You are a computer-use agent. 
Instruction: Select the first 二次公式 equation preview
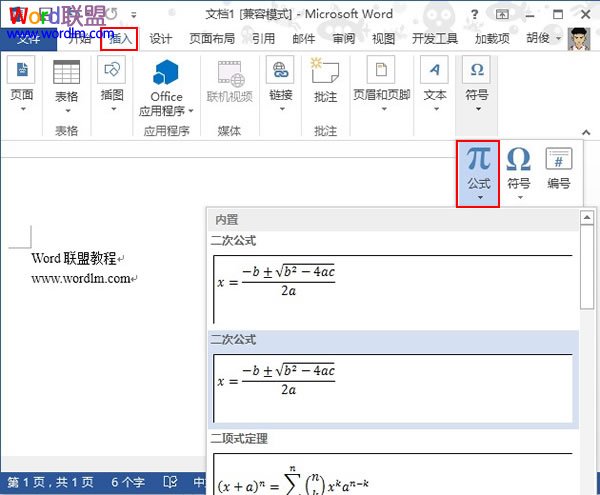393,289
